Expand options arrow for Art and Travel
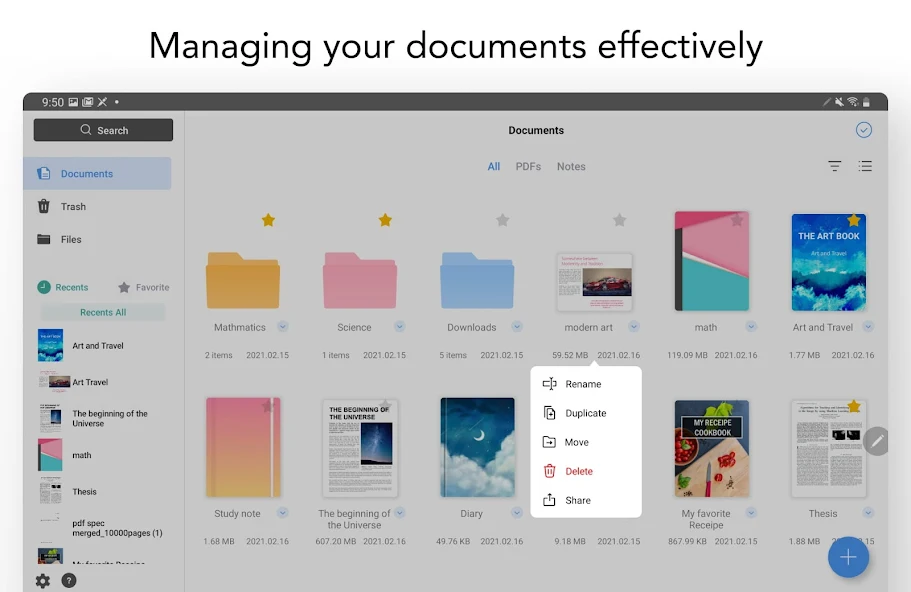The image size is (911, 592). tap(868, 327)
